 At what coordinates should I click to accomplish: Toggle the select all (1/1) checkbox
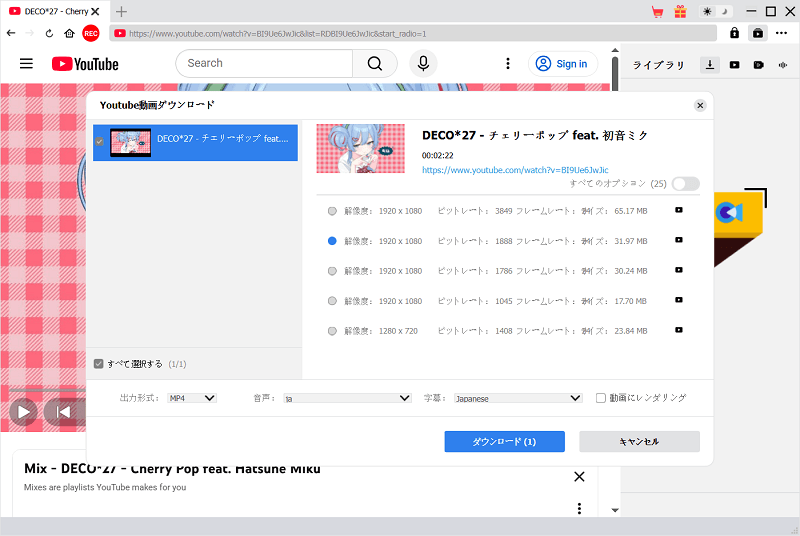coord(98,364)
